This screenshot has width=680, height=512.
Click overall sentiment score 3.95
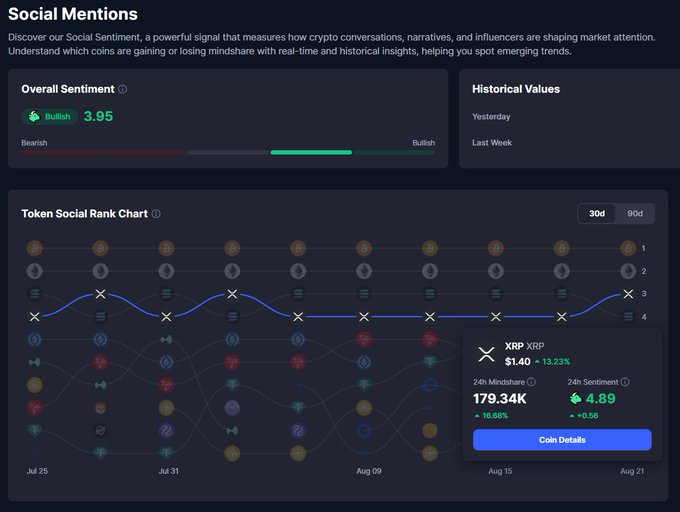98,116
